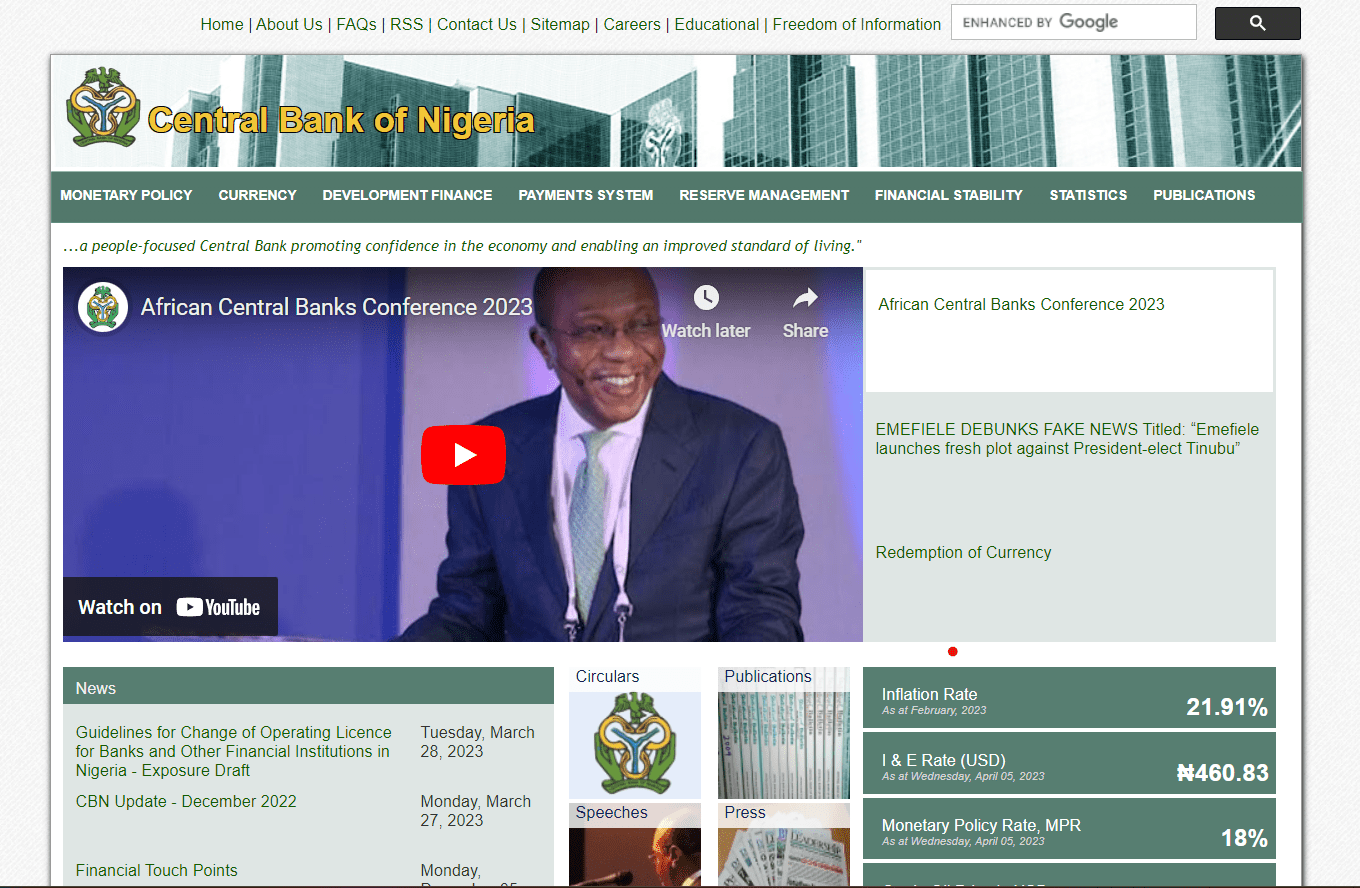This screenshot has height=888, width=1360.
Task: Click the Share arrow icon on video
Action: coord(805,297)
